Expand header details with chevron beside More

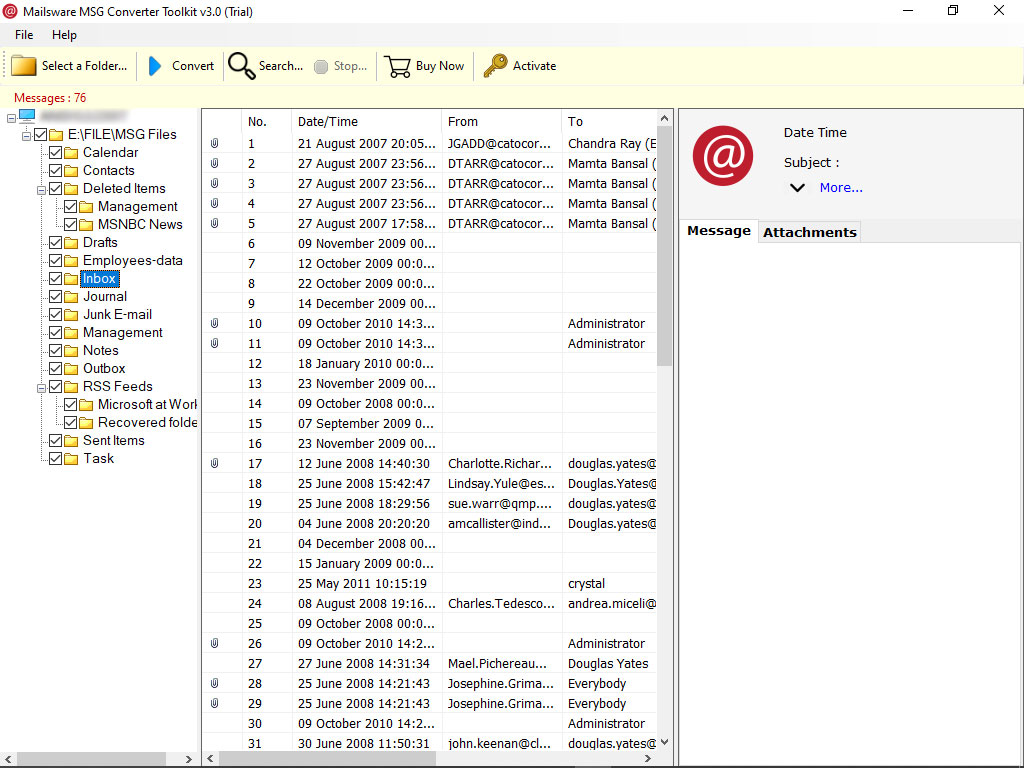tap(797, 188)
